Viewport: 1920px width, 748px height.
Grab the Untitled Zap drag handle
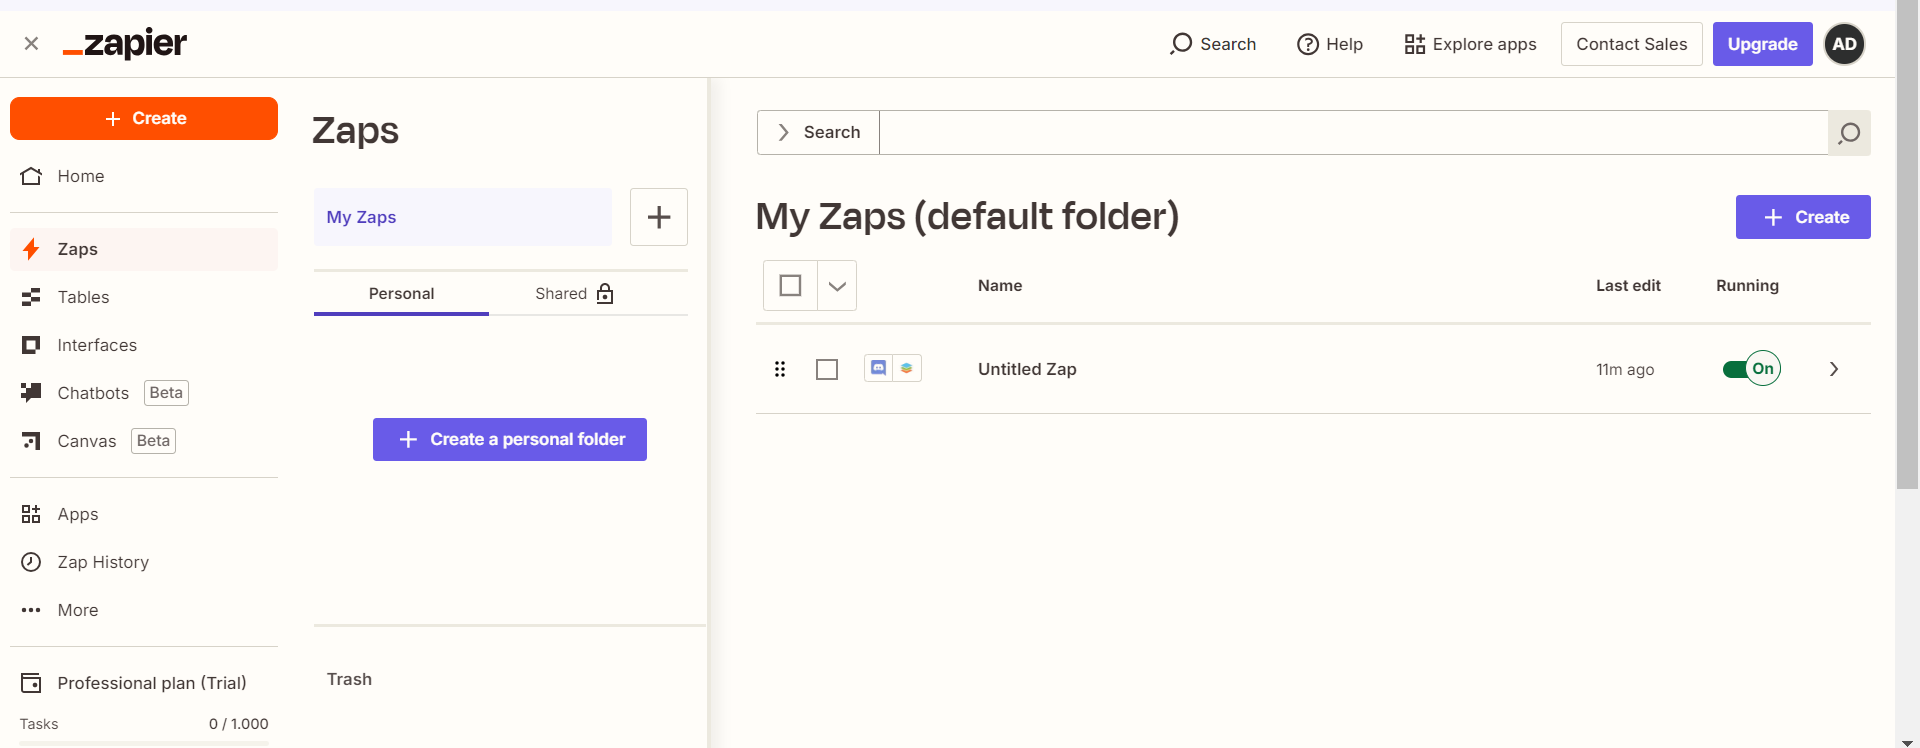coord(780,369)
